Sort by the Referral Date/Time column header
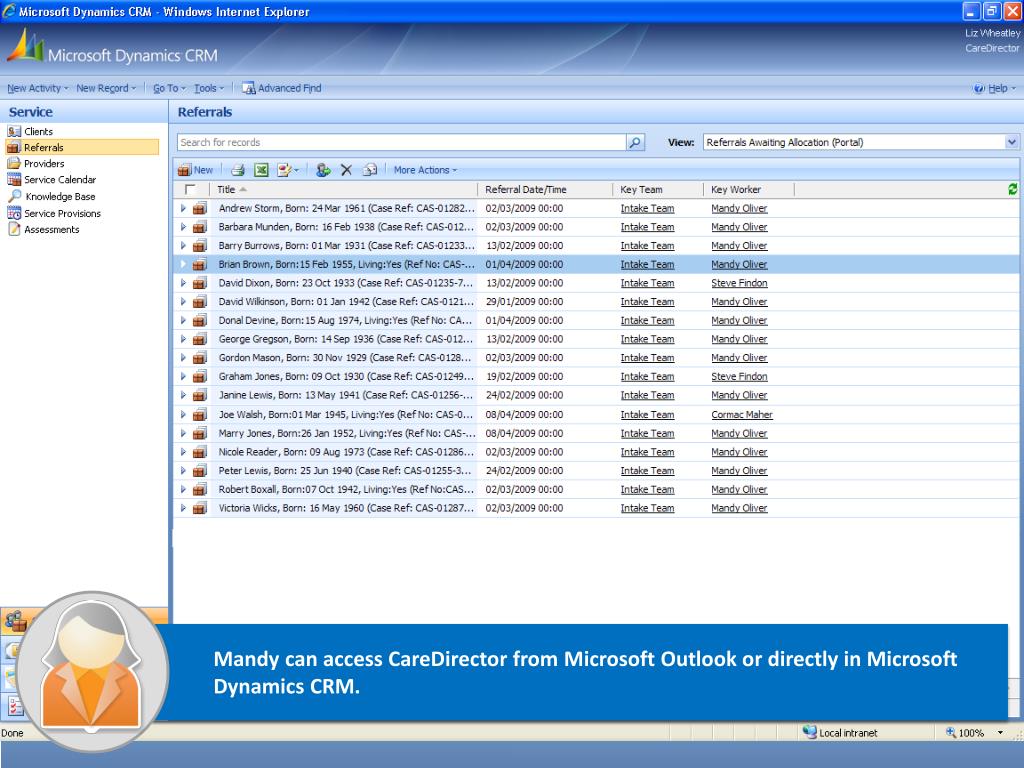This screenshot has width=1024, height=768. pos(546,189)
